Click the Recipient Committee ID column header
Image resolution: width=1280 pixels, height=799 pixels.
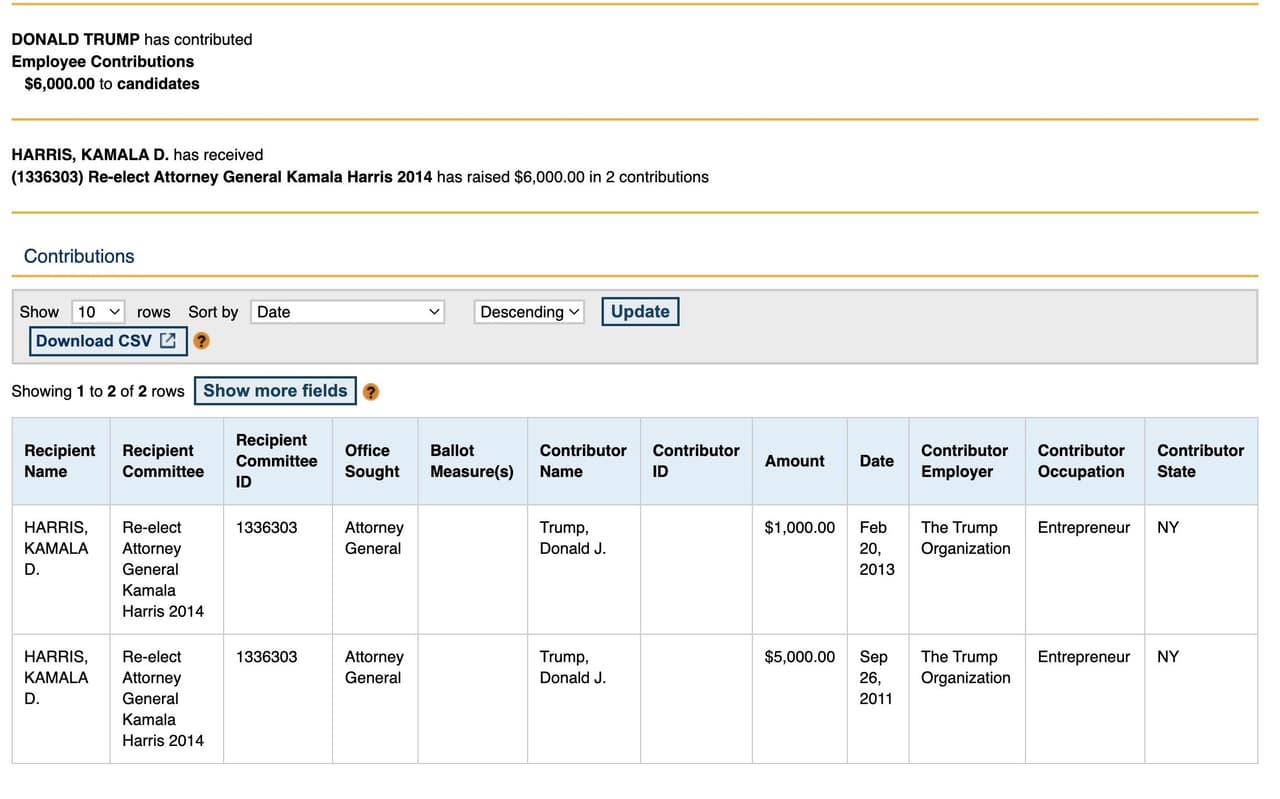[276, 461]
